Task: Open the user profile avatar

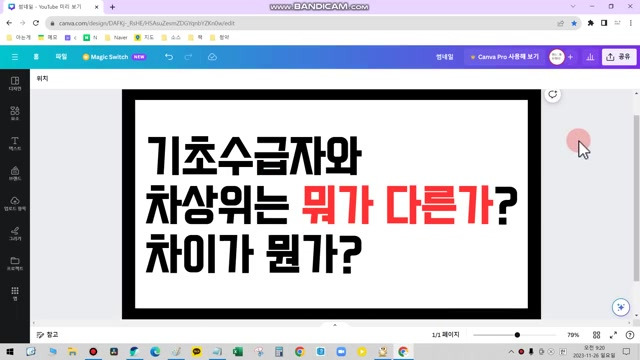Action: (x=557, y=57)
